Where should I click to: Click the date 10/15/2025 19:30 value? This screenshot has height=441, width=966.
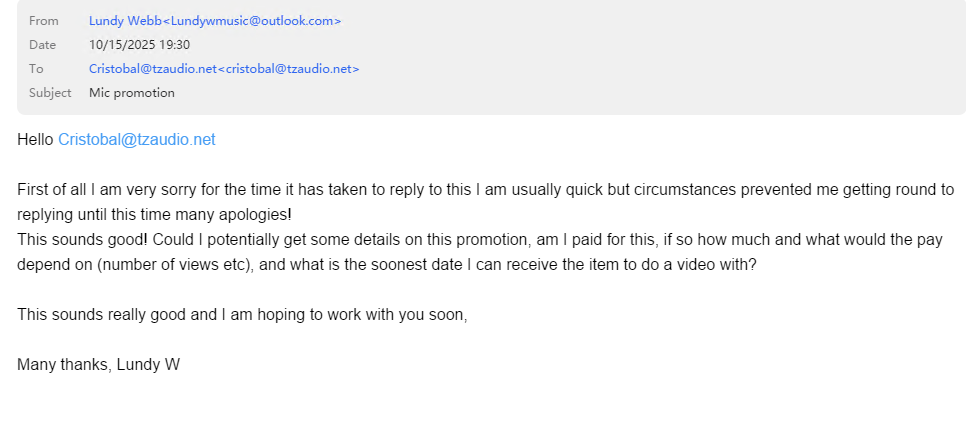pos(139,45)
